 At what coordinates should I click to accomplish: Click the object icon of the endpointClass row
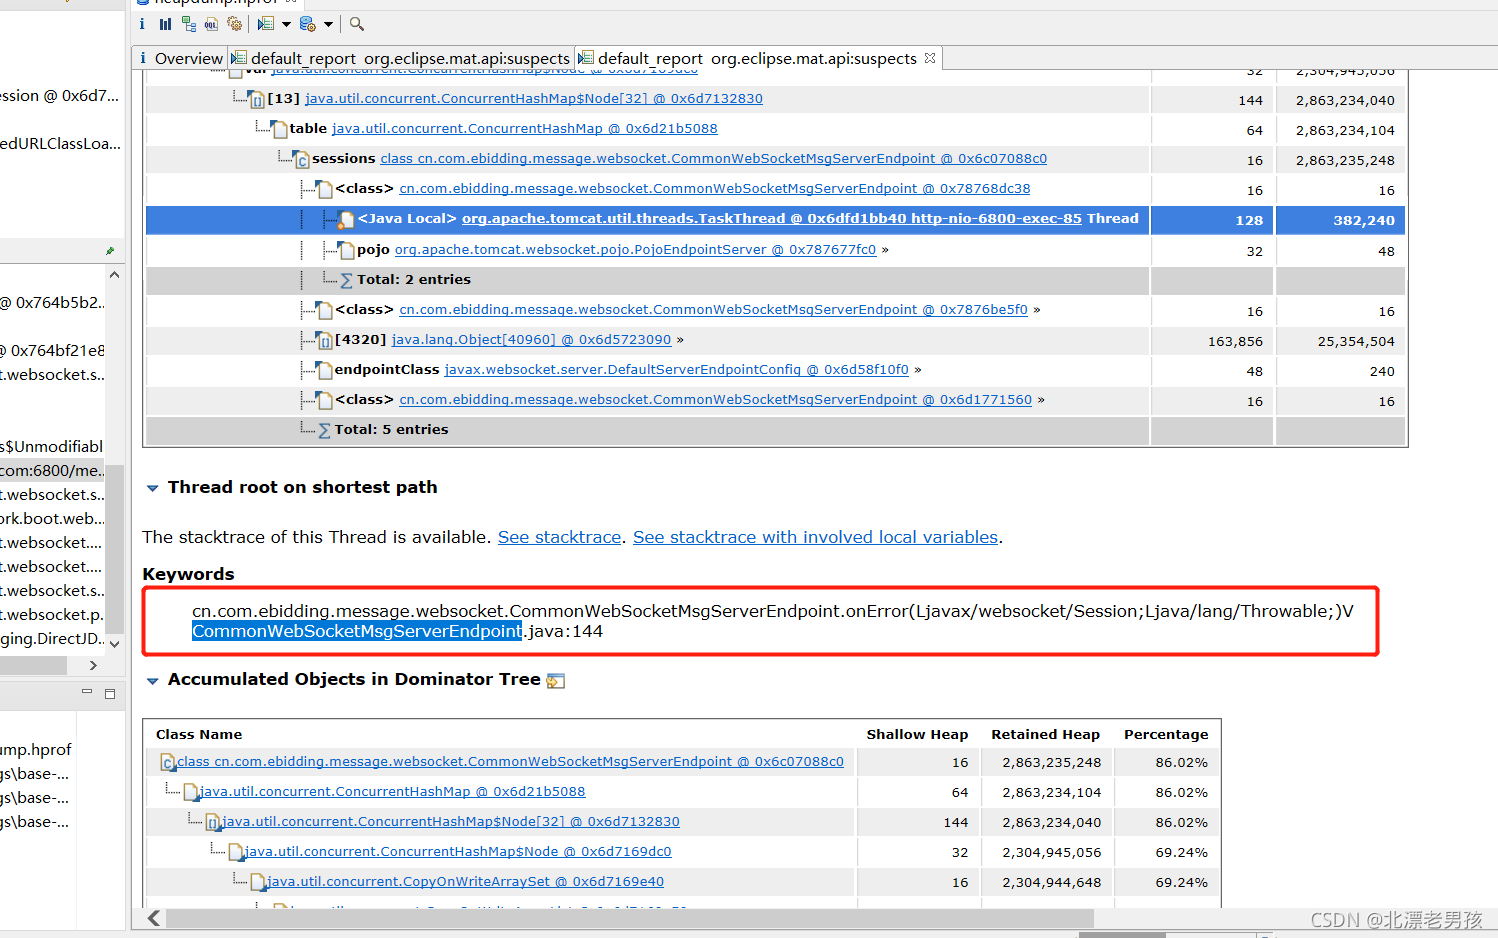(x=324, y=370)
